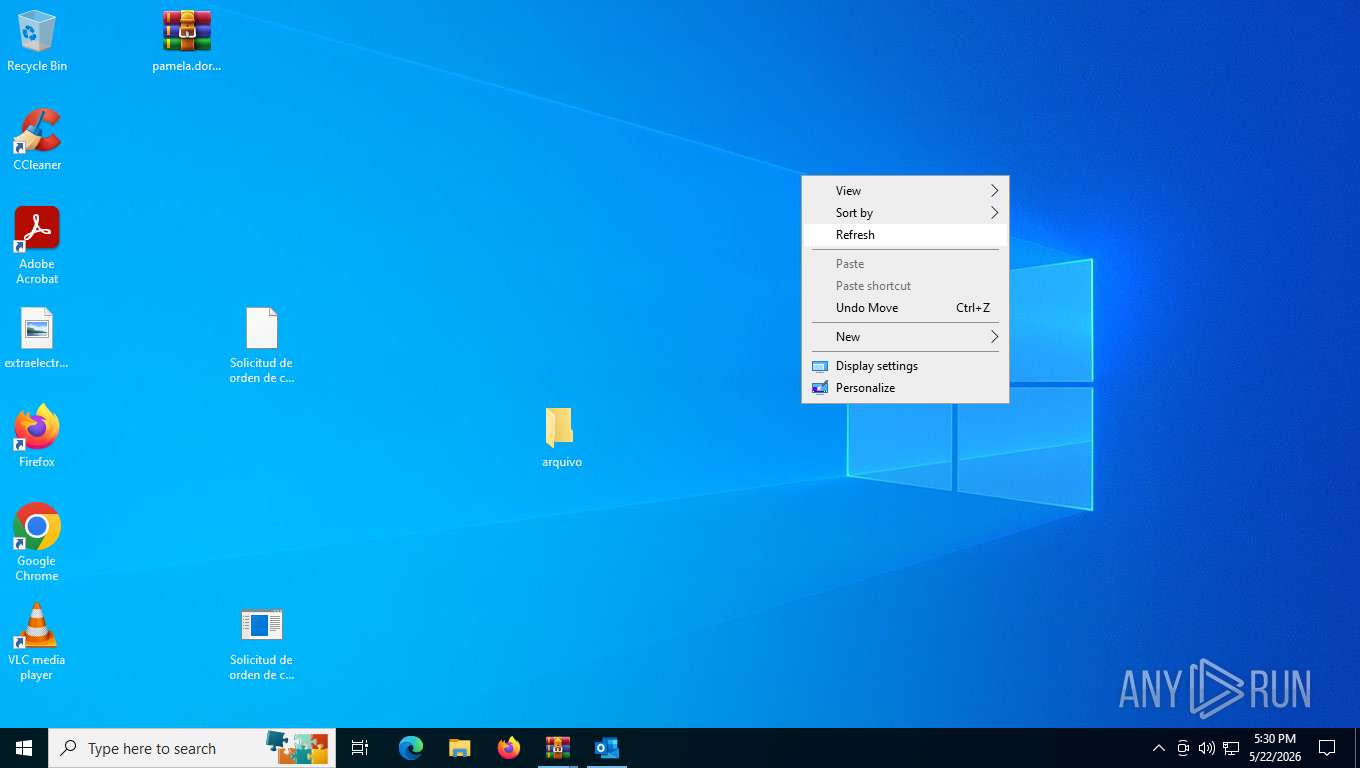Expand the View submenu

point(905,191)
